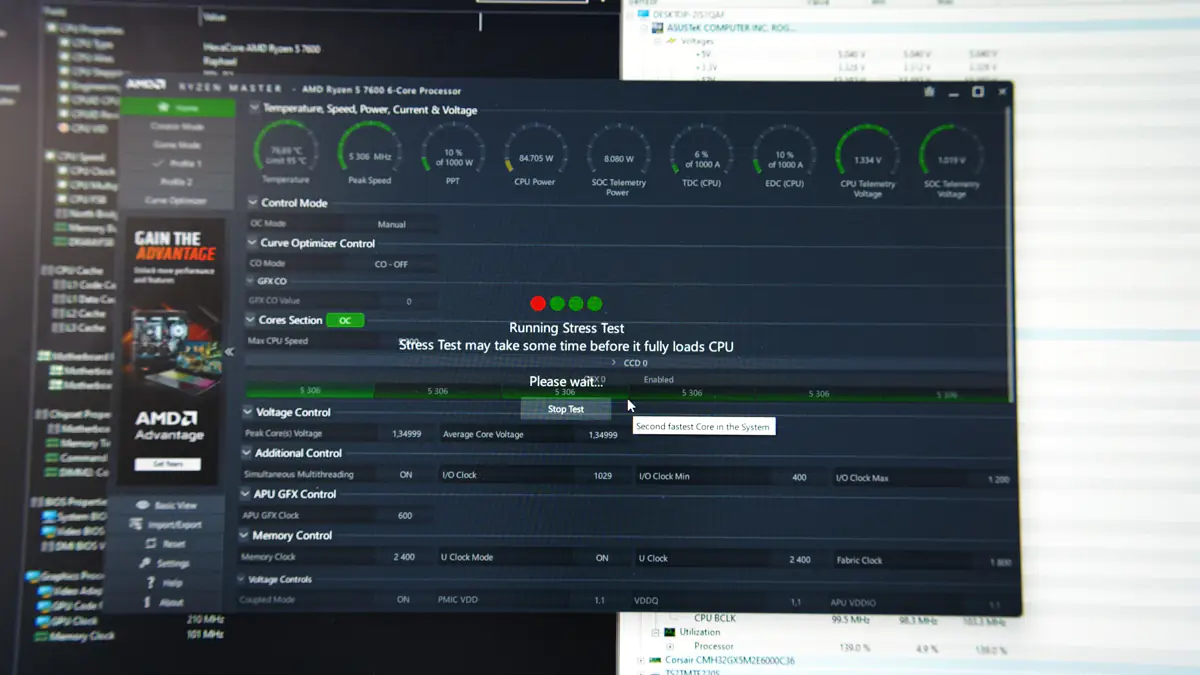Viewport: 1200px width, 675px height.
Task: Click the TDC (CPU) gauge
Action: pyautogui.click(x=701, y=157)
